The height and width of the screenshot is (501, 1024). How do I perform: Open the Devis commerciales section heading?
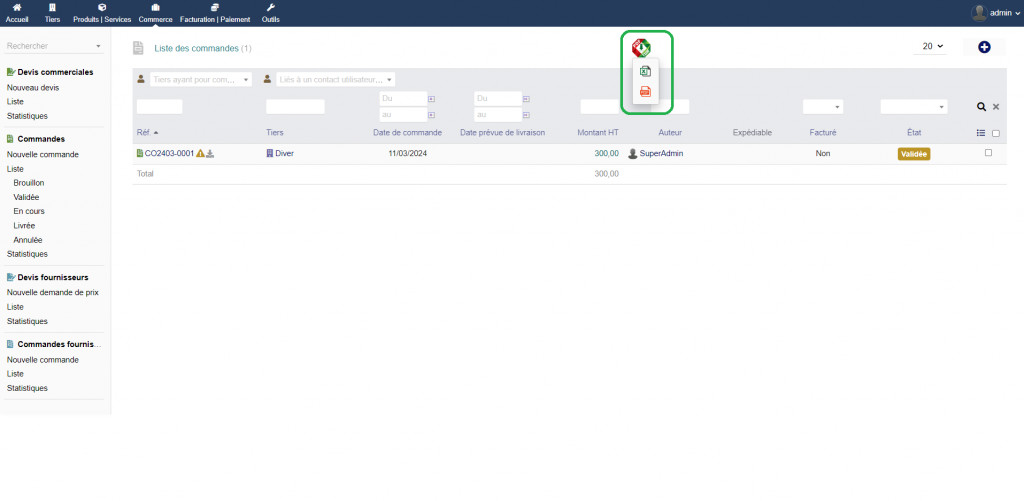click(56, 73)
